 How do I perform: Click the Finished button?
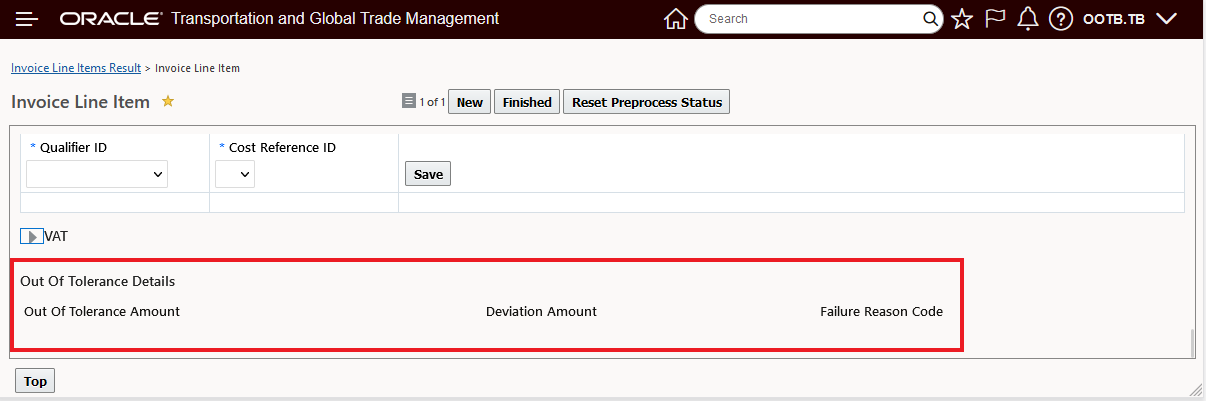coord(527,102)
